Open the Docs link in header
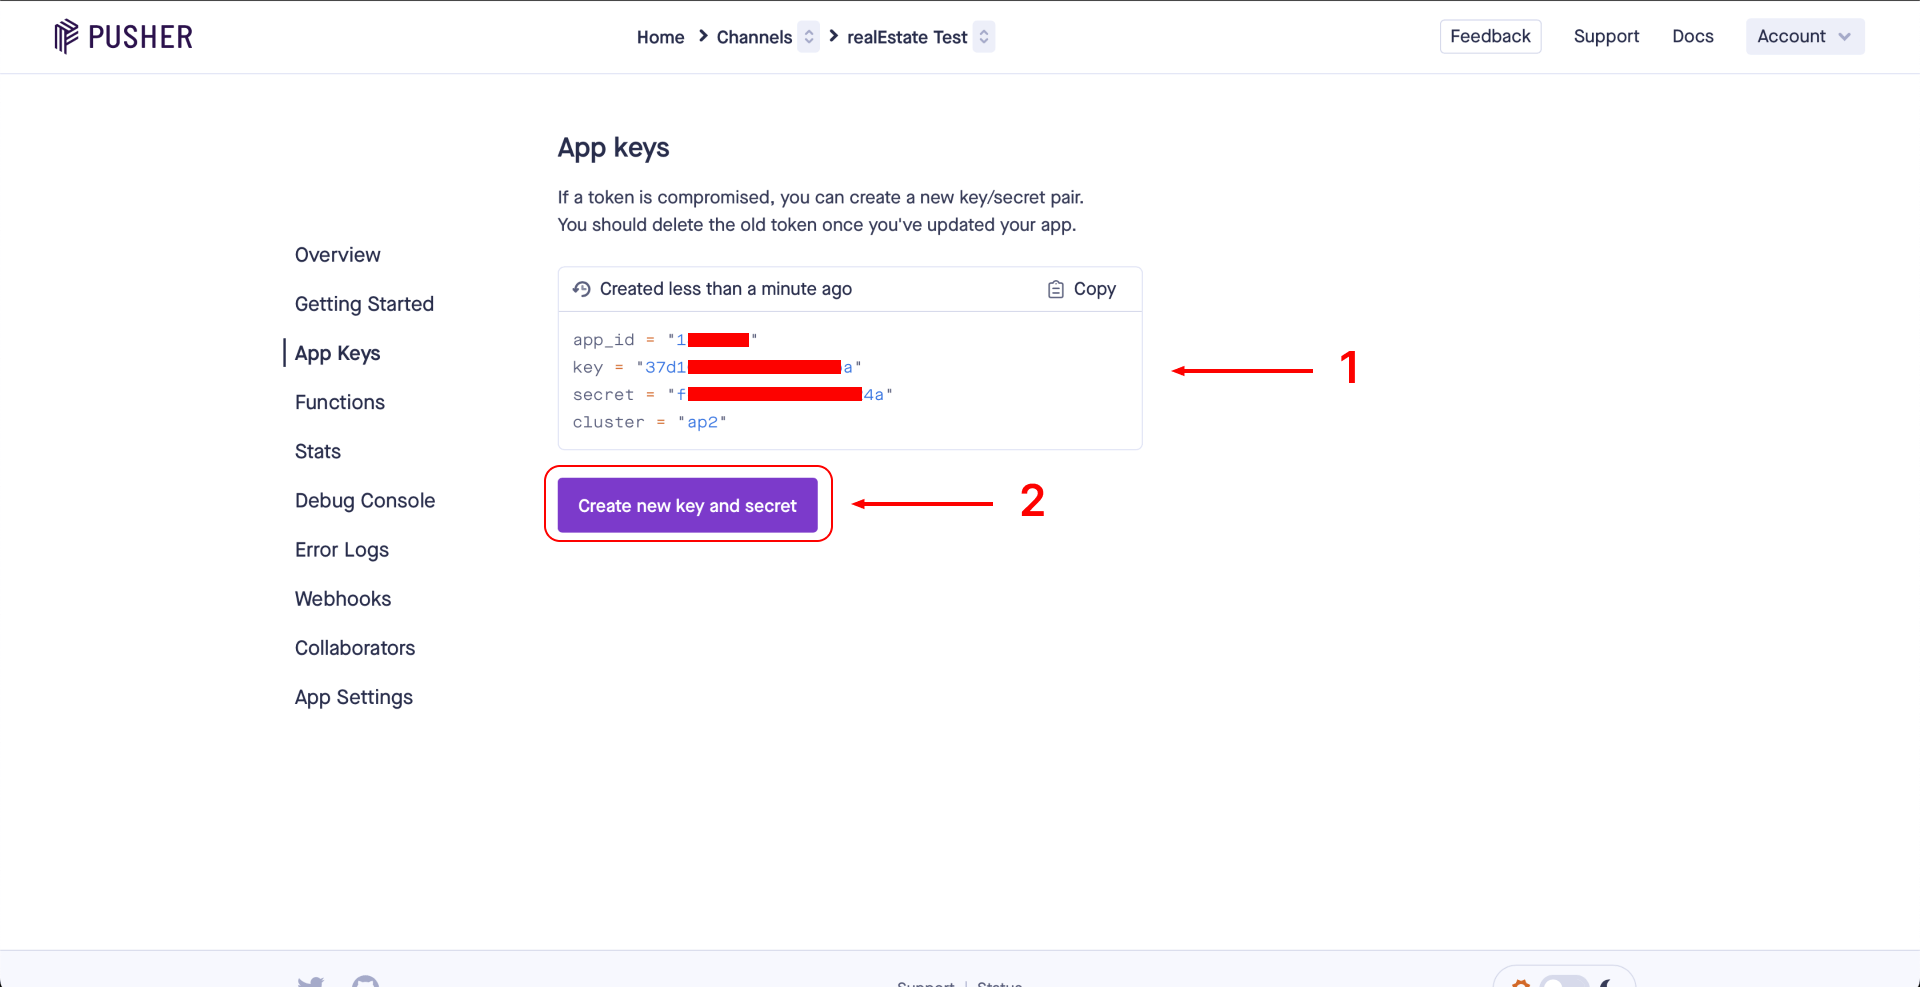The height and width of the screenshot is (987, 1920). [1692, 37]
